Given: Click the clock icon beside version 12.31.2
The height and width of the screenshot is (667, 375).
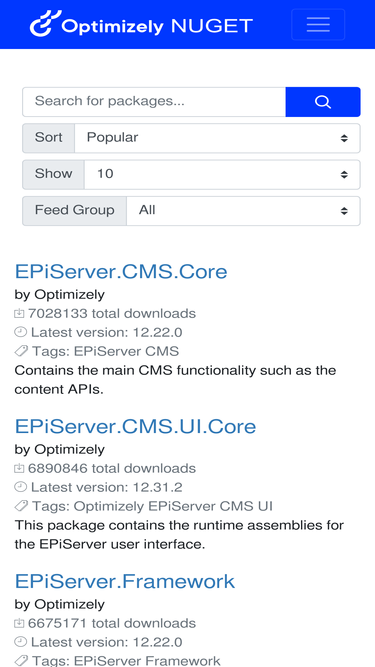Looking at the screenshot, I should [x=20, y=487].
